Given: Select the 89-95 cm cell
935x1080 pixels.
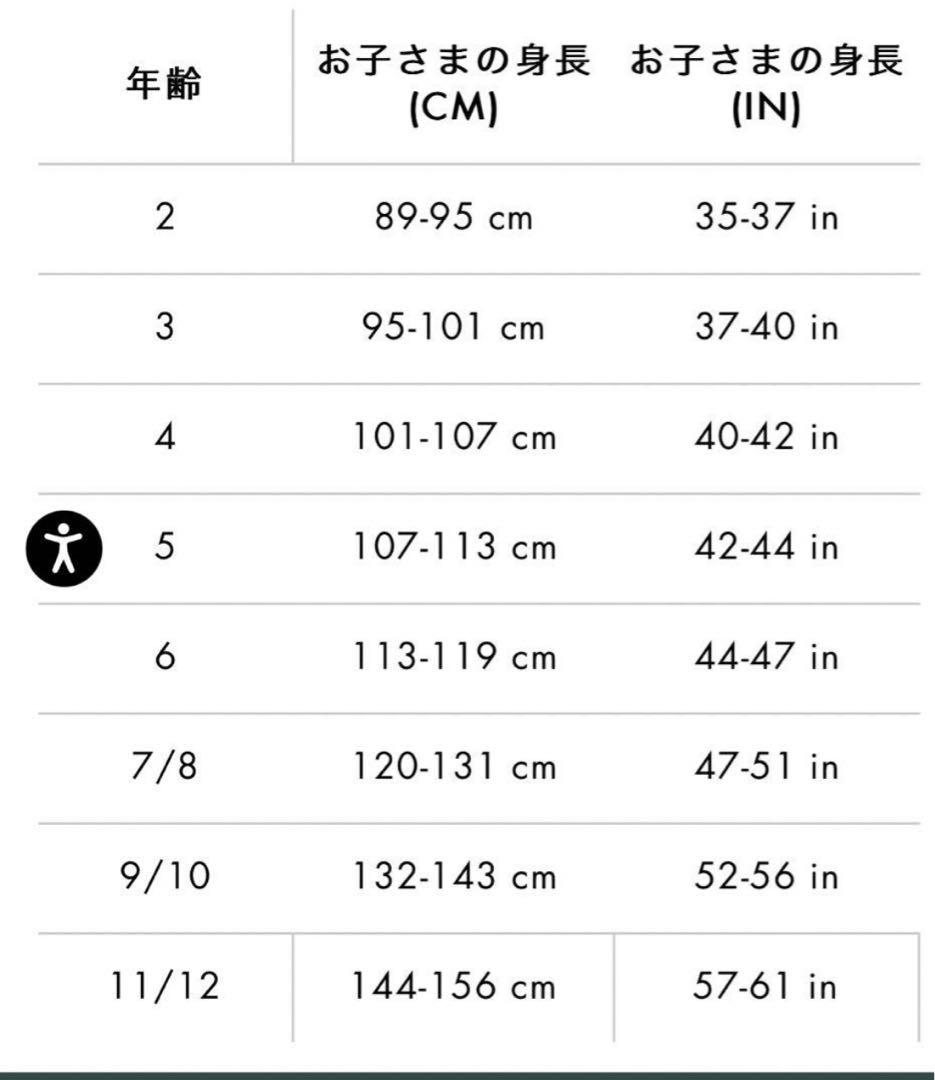Looking at the screenshot, I should (x=453, y=217).
